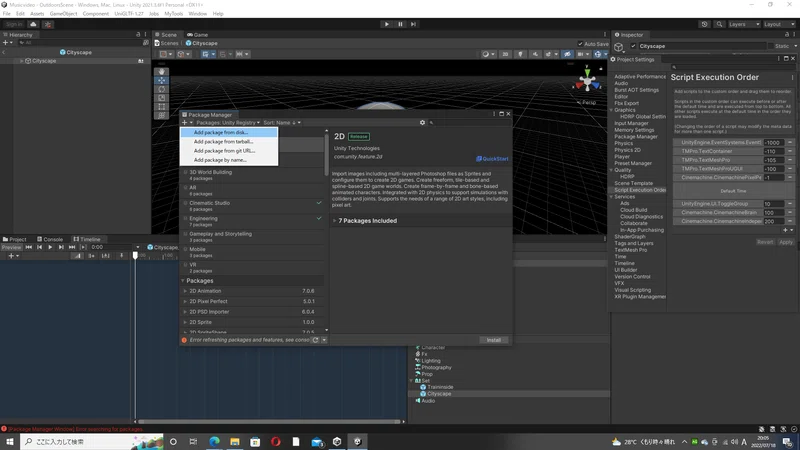Open Windows Start menu
This screenshot has width=800, height=450.
(10, 441)
